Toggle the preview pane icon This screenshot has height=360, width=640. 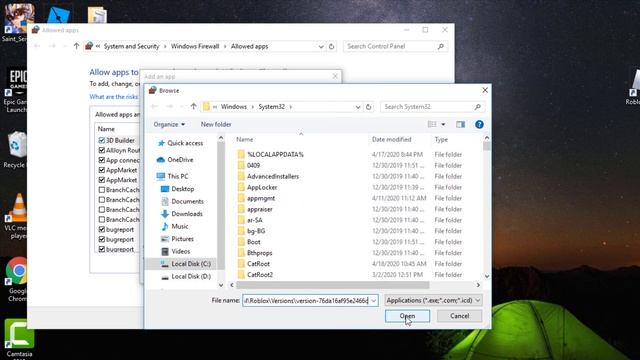[460, 124]
